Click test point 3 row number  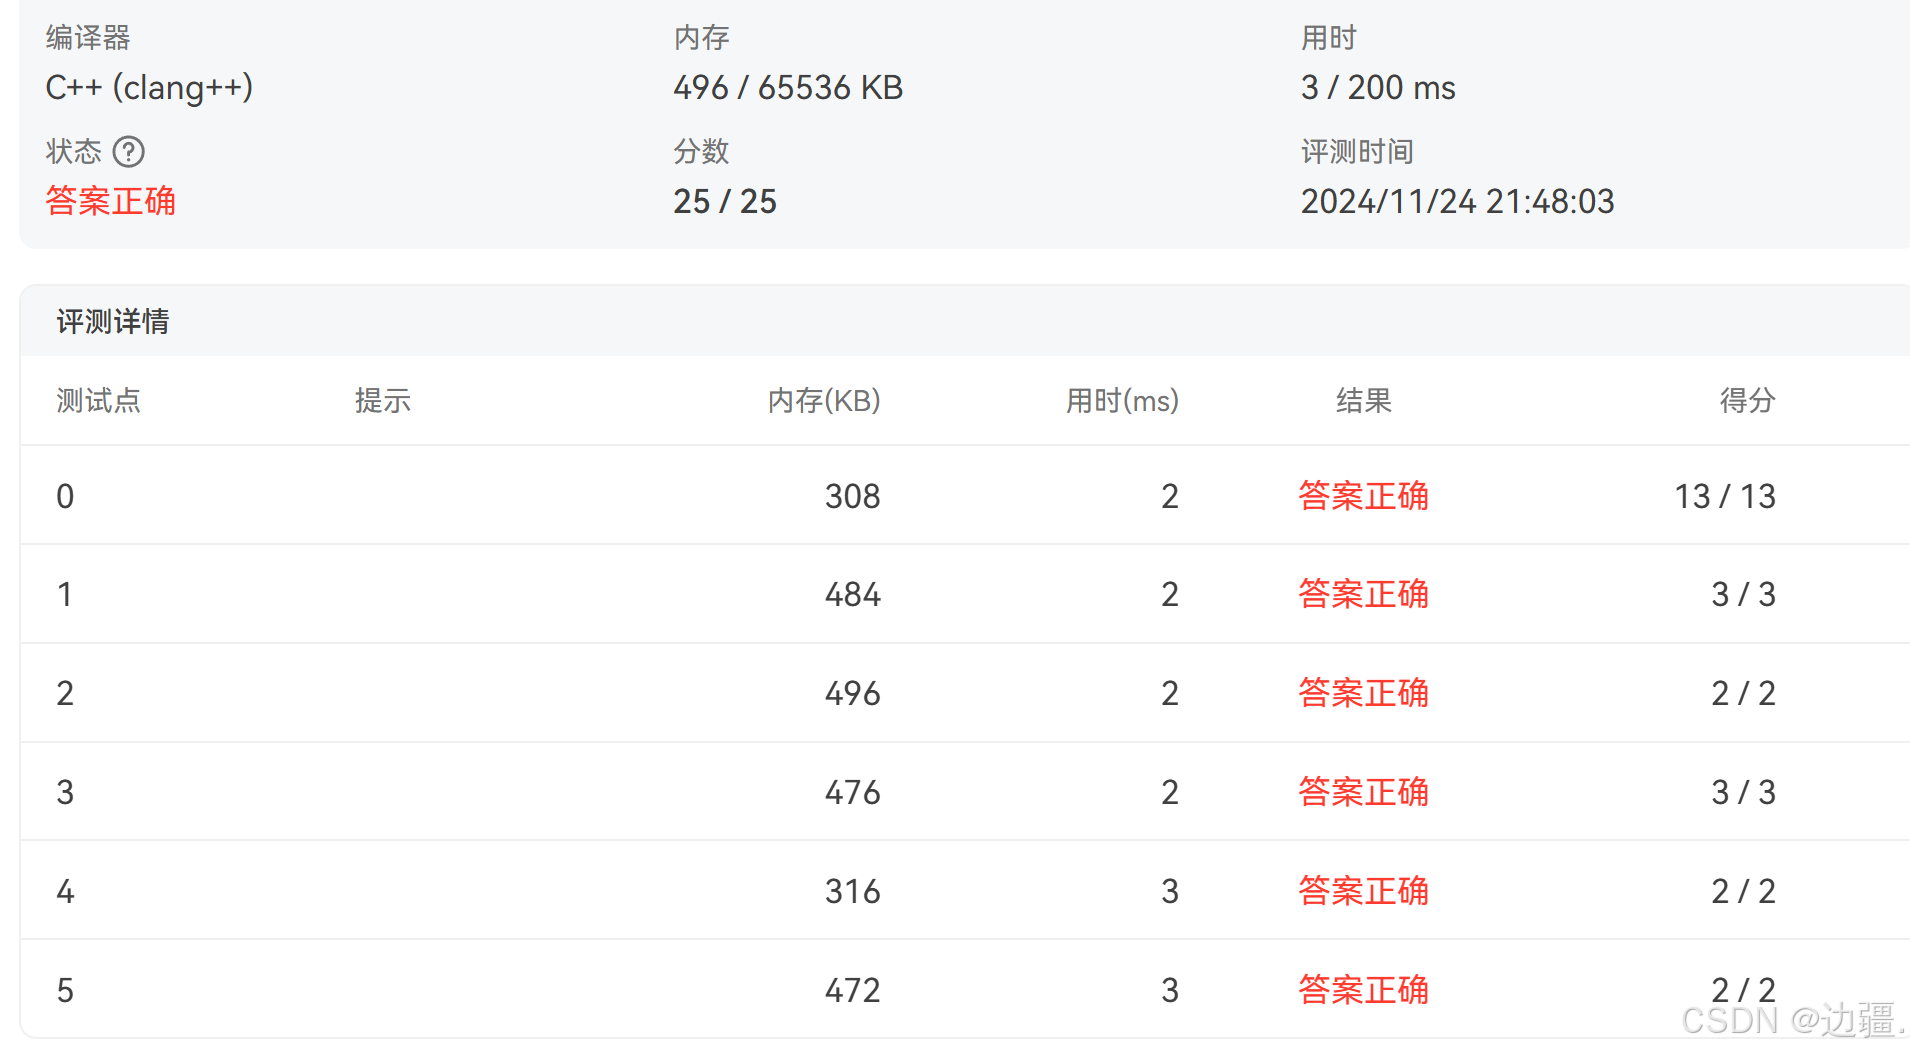click(x=65, y=792)
